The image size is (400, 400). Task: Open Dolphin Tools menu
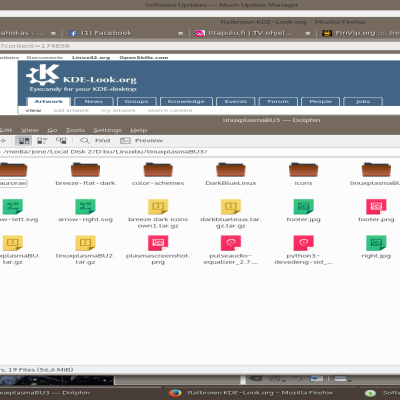click(75, 130)
